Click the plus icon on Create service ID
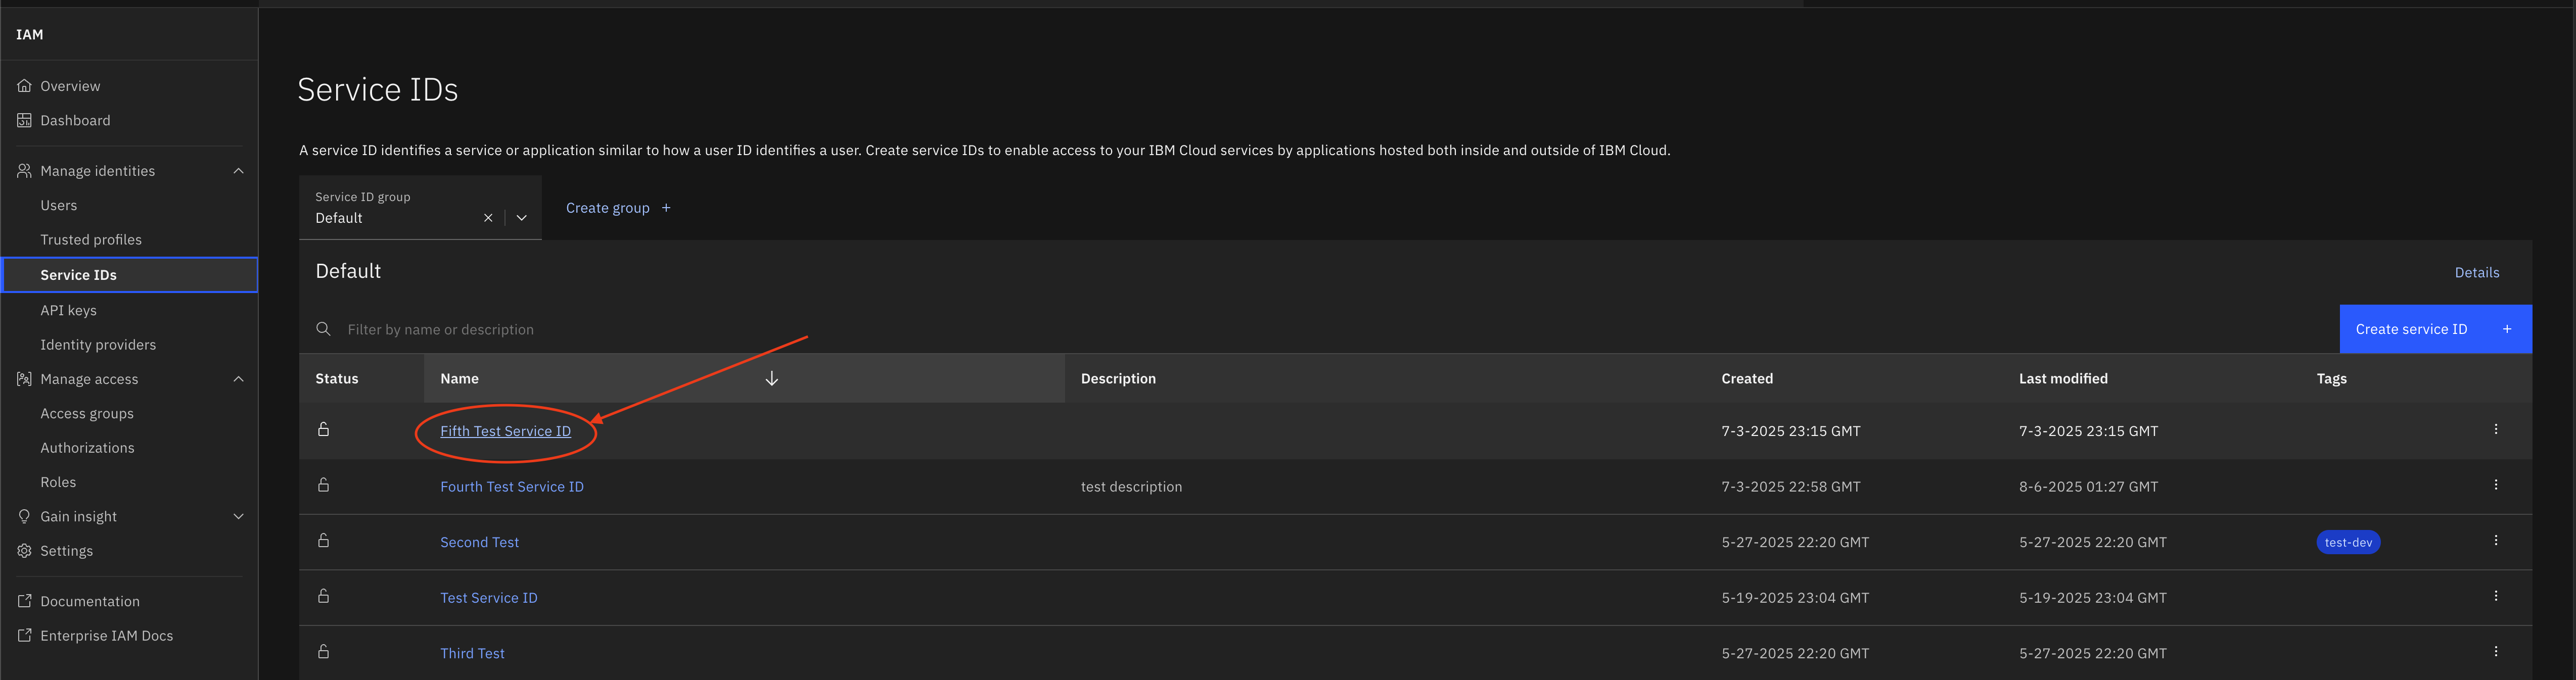2576x680 pixels. click(2506, 329)
